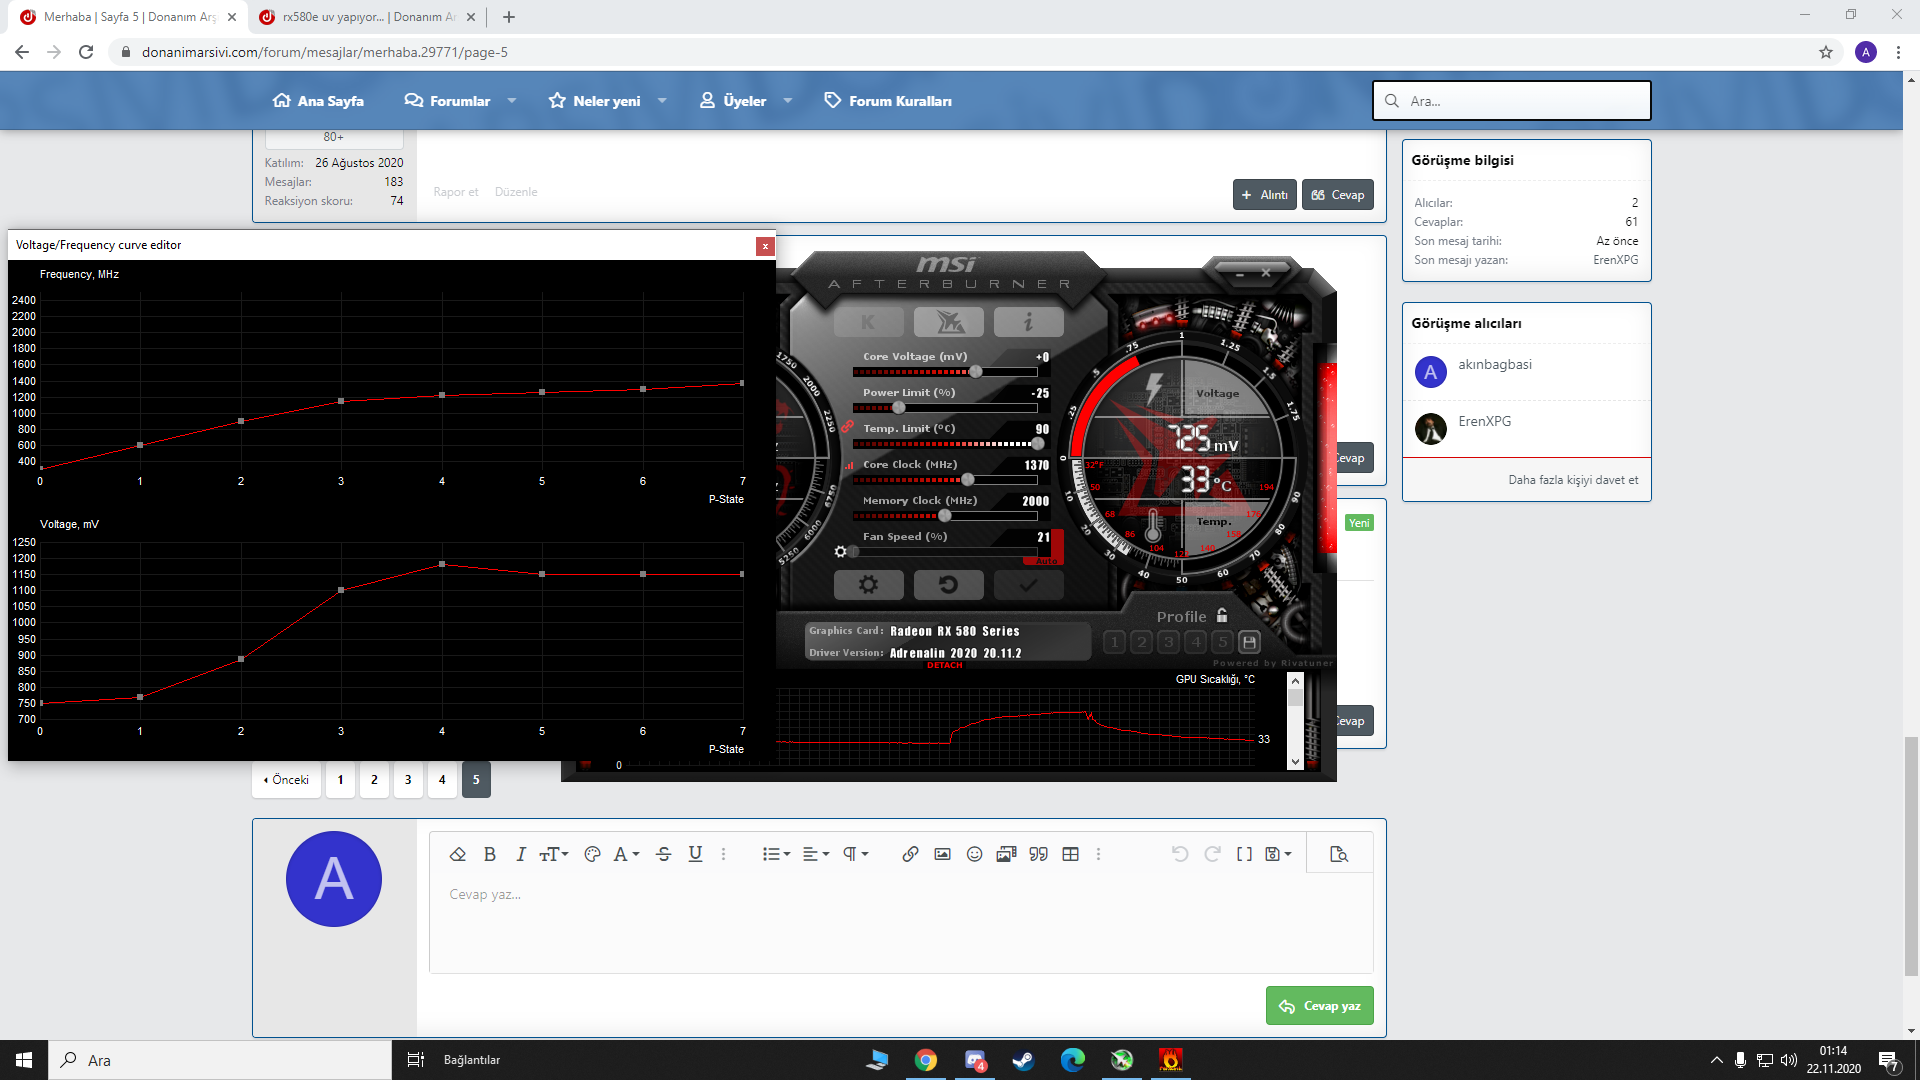Save profile with floppy disk icon
This screenshot has width=1920, height=1080.
1249,642
